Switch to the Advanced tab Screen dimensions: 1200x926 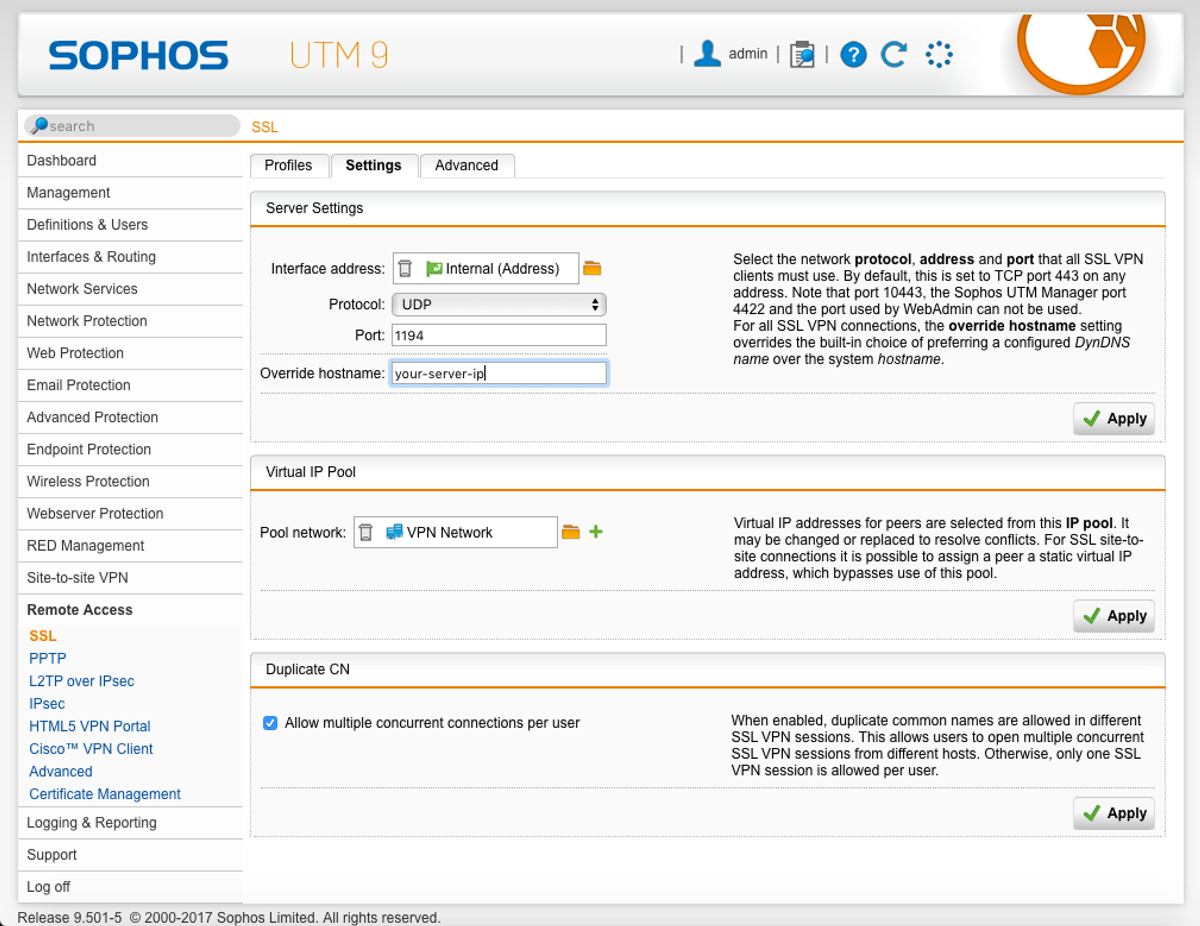[466, 165]
